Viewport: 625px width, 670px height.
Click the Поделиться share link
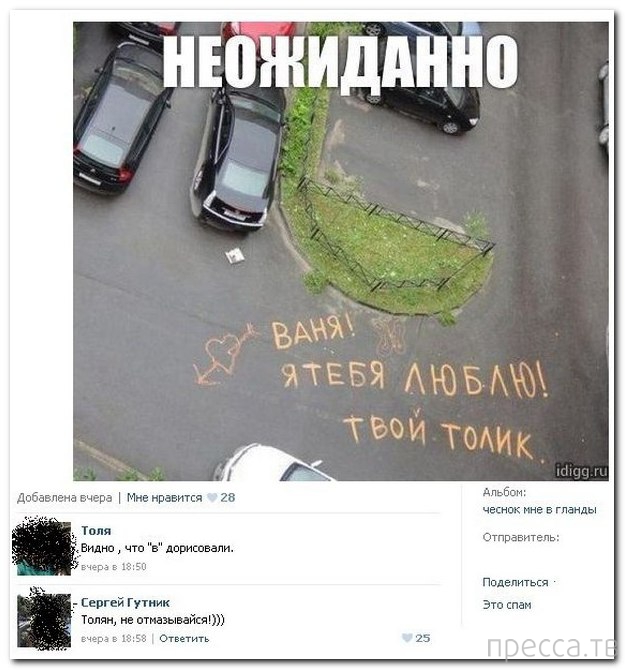tap(515, 582)
